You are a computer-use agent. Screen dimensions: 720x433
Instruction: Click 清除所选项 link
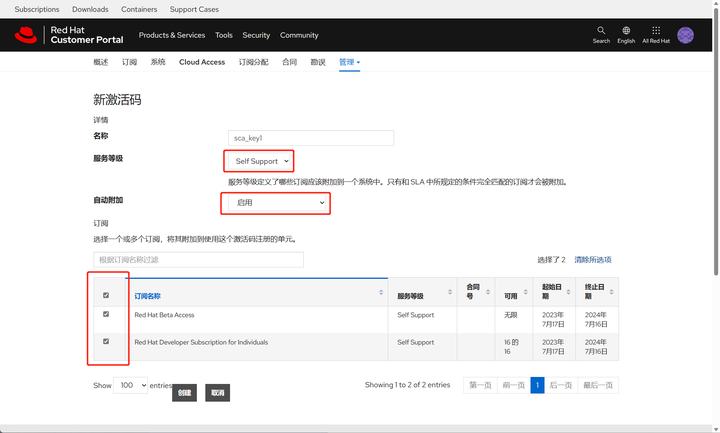(x=593, y=260)
